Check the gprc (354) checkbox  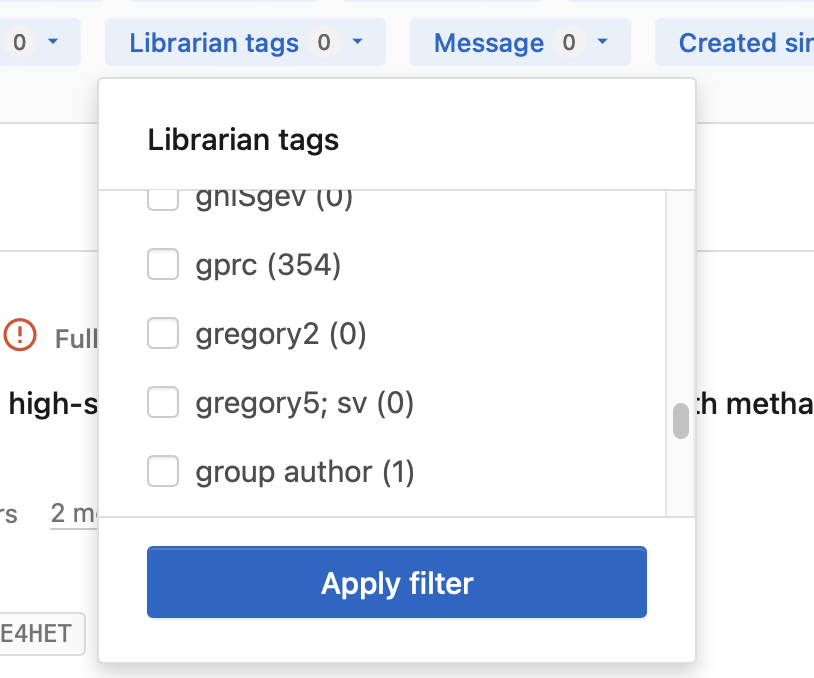(x=163, y=264)
